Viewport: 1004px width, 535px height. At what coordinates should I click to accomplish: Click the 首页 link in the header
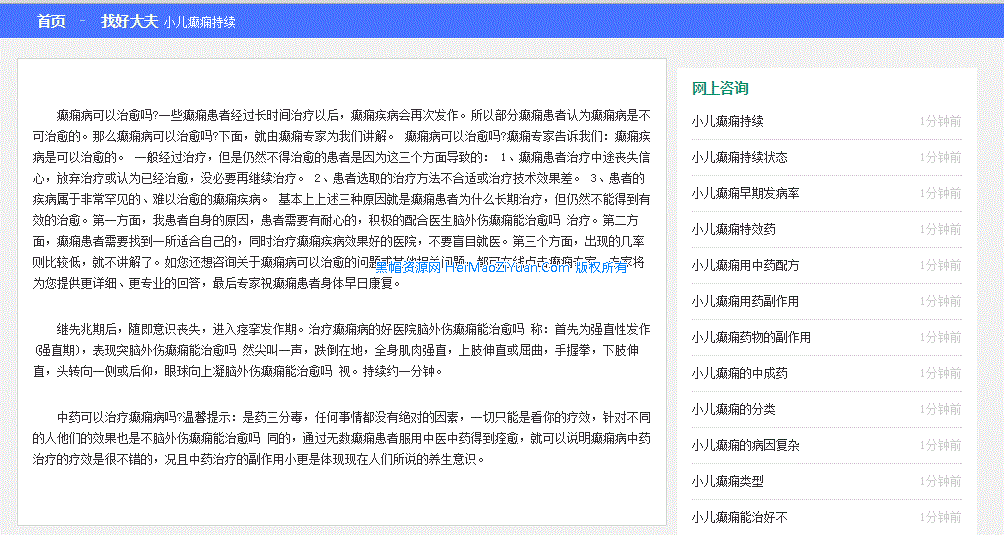click(51, 21)
